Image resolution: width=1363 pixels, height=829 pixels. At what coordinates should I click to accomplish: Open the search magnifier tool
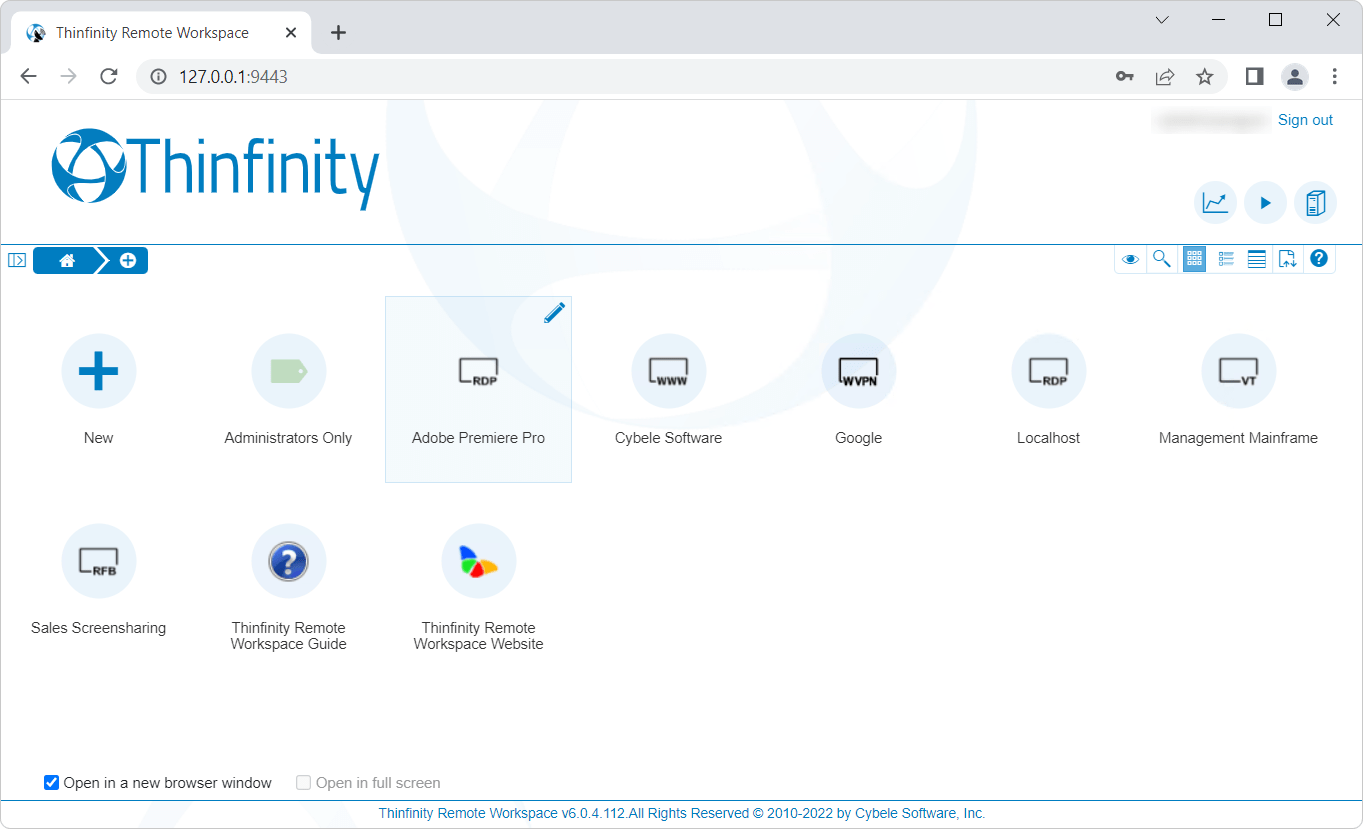point(1162,259)
